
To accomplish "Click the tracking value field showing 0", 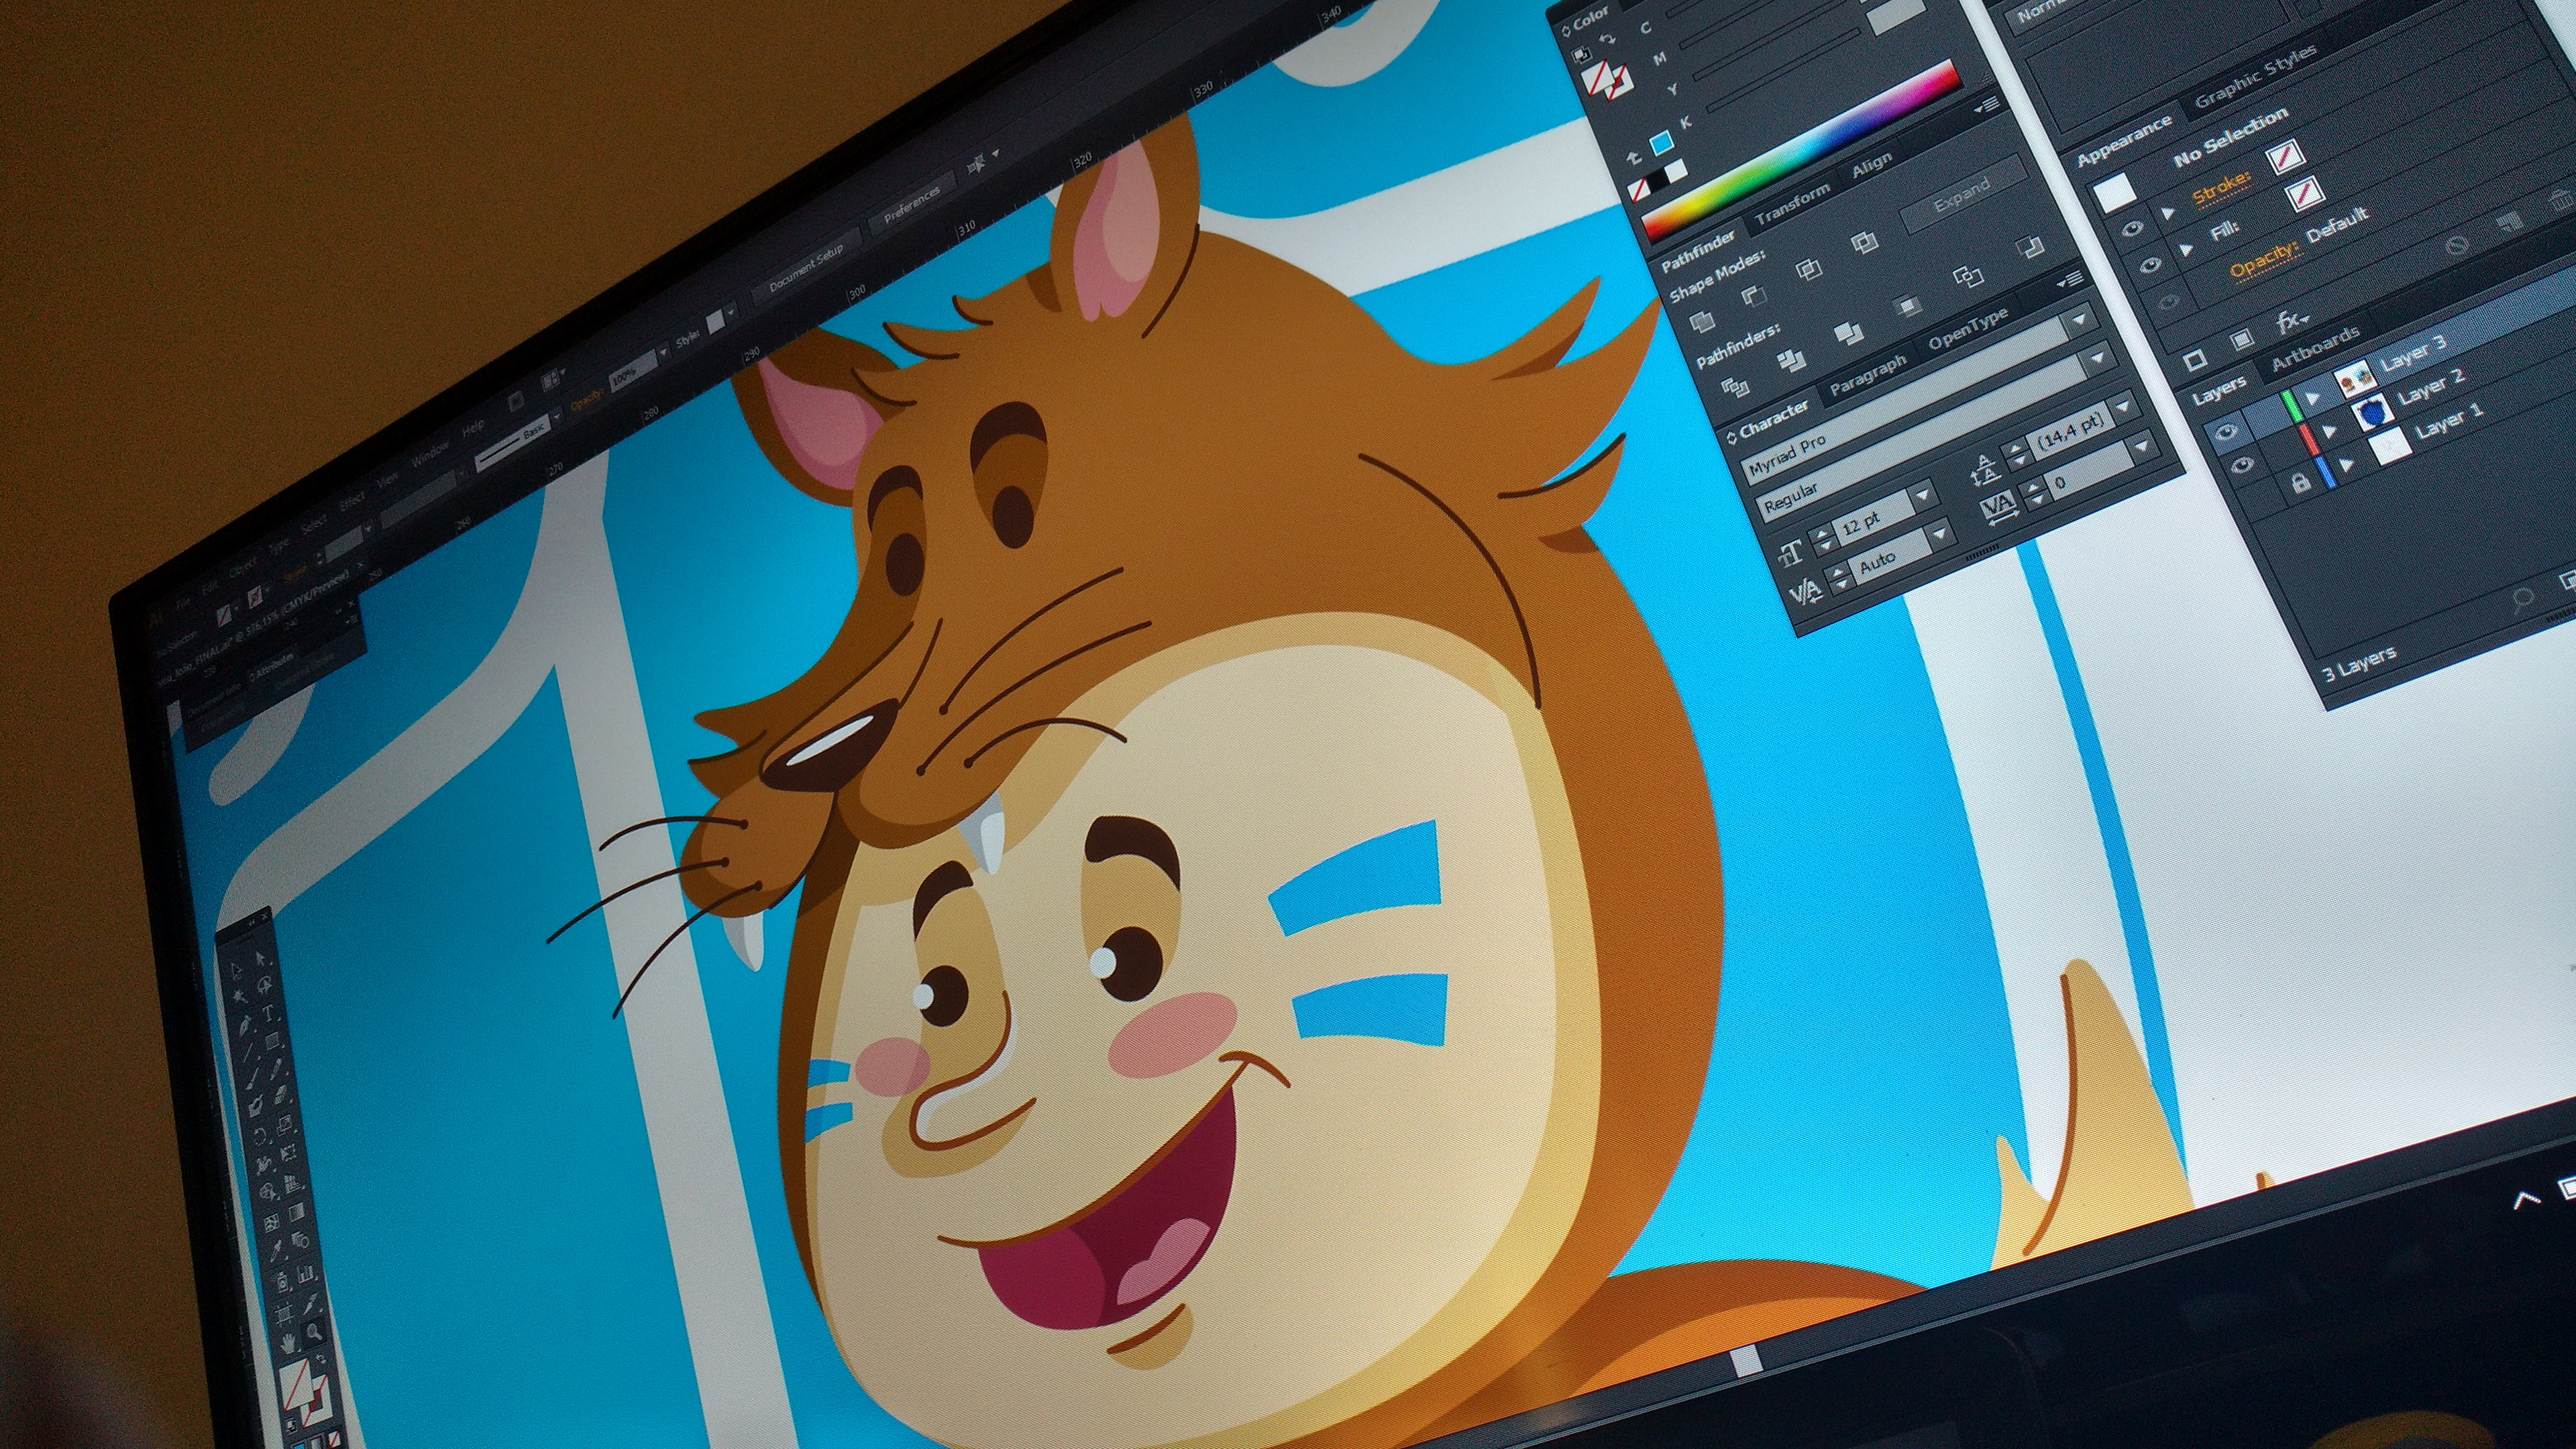I will pos(2089,470).
